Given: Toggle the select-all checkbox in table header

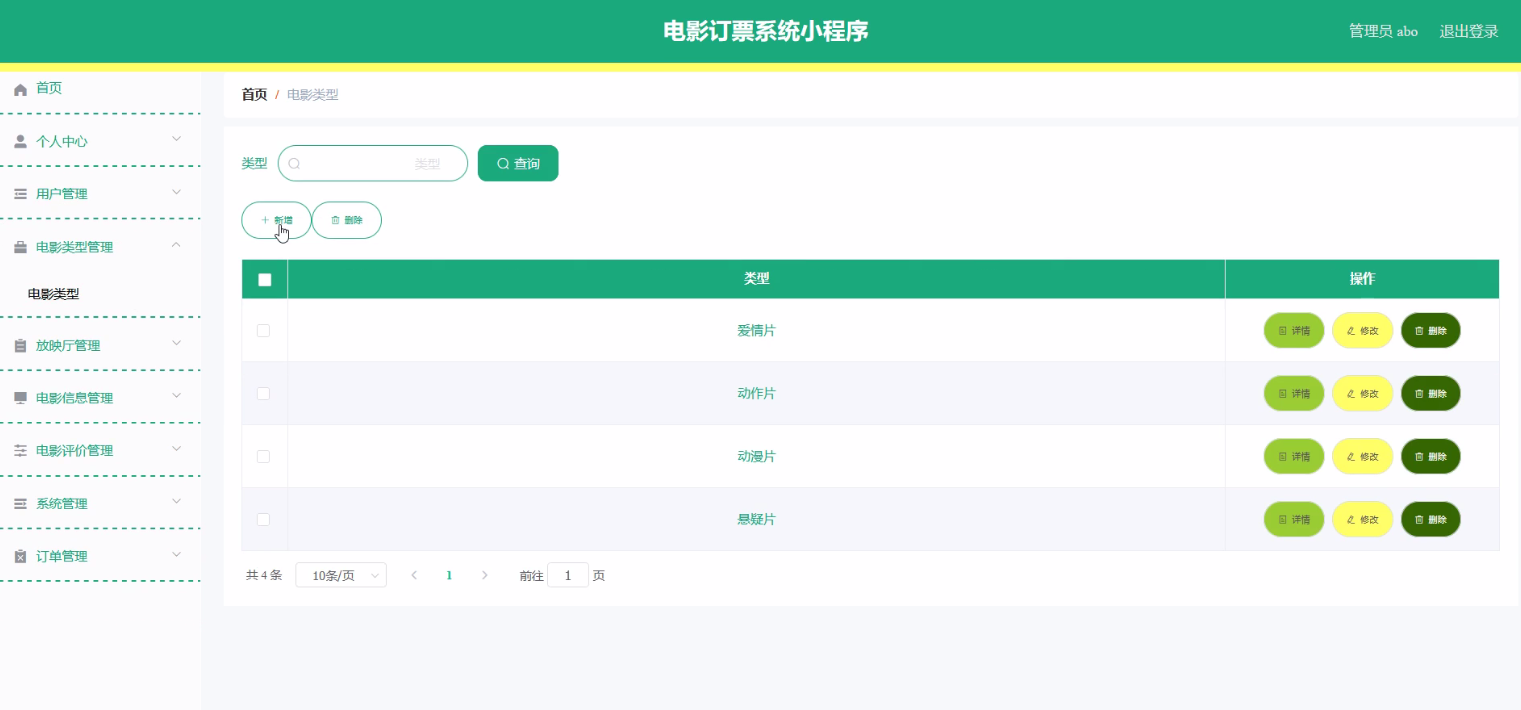Looking at the screenshot, I should tap(264, 279).
